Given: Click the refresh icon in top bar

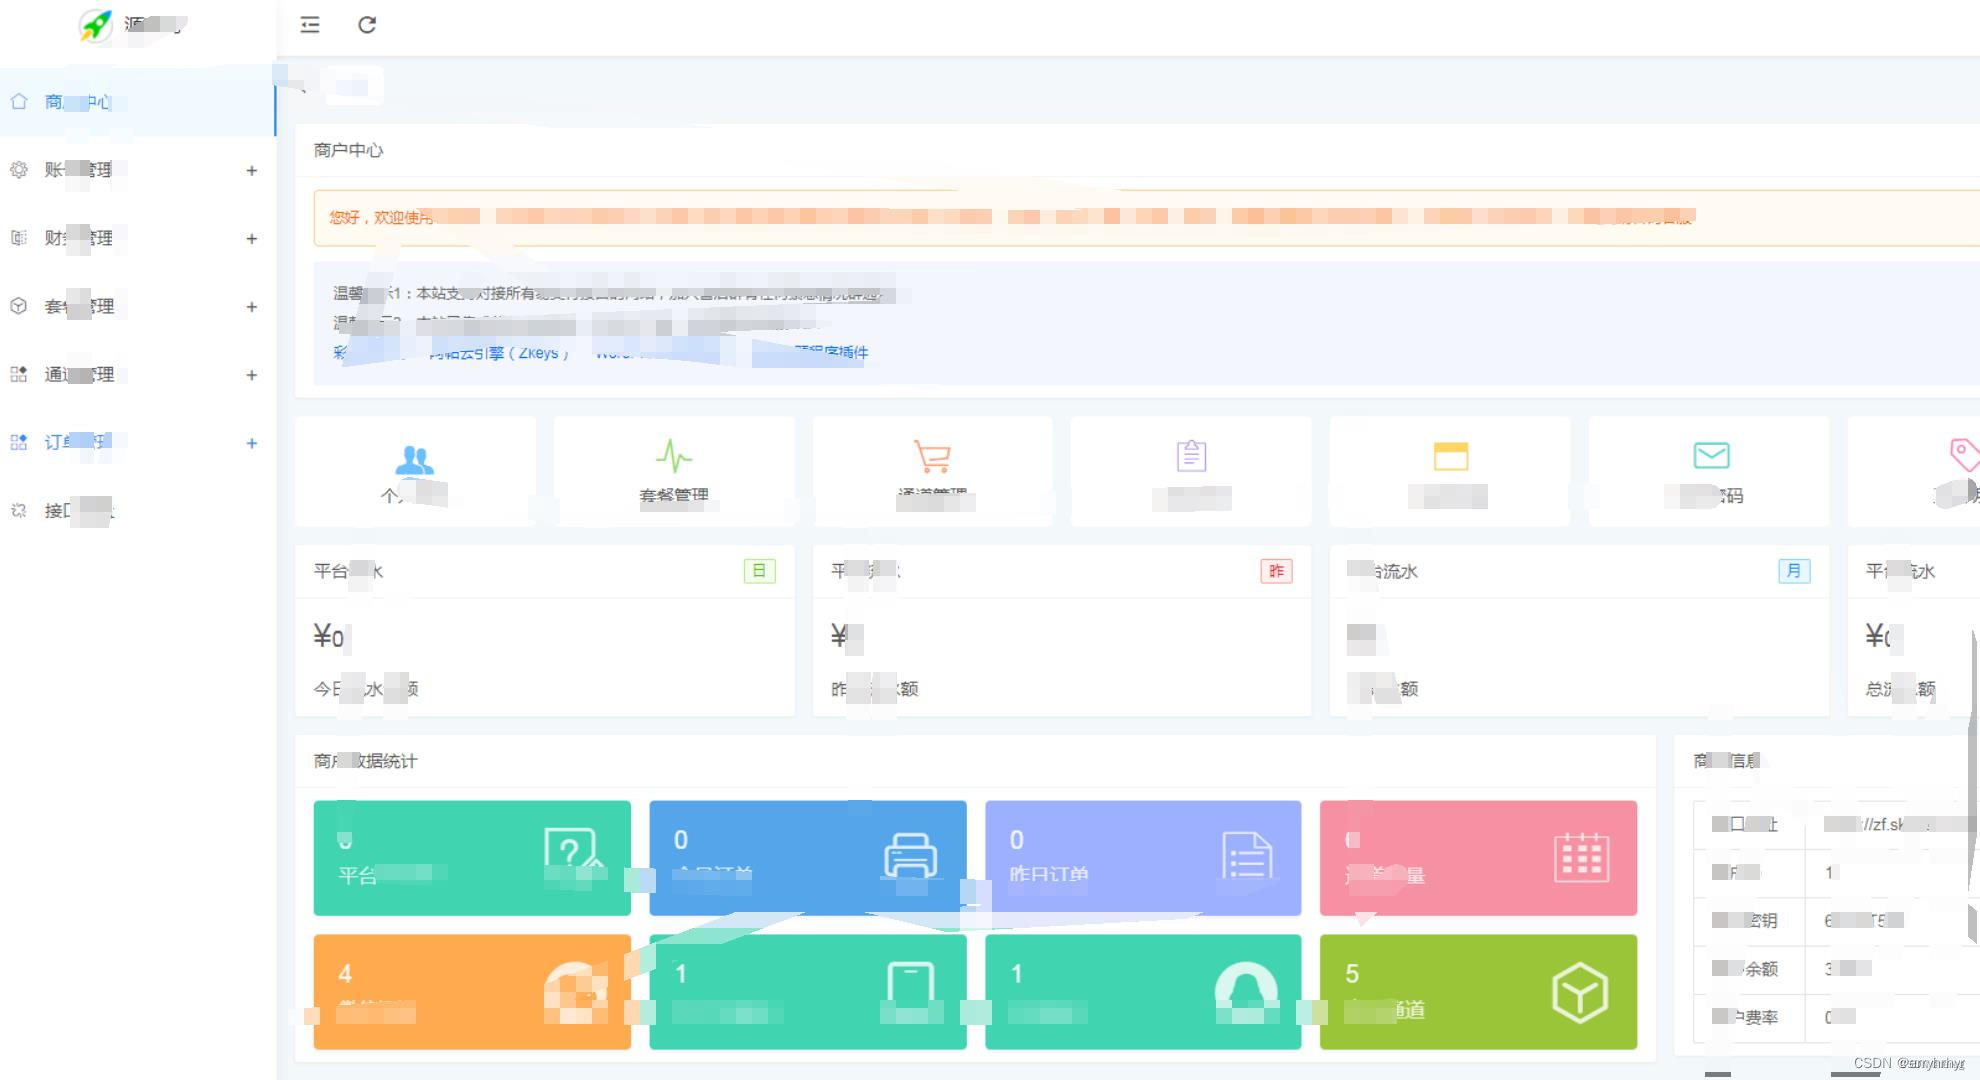Looking at the screenshot, I should [x=367, y=25].
